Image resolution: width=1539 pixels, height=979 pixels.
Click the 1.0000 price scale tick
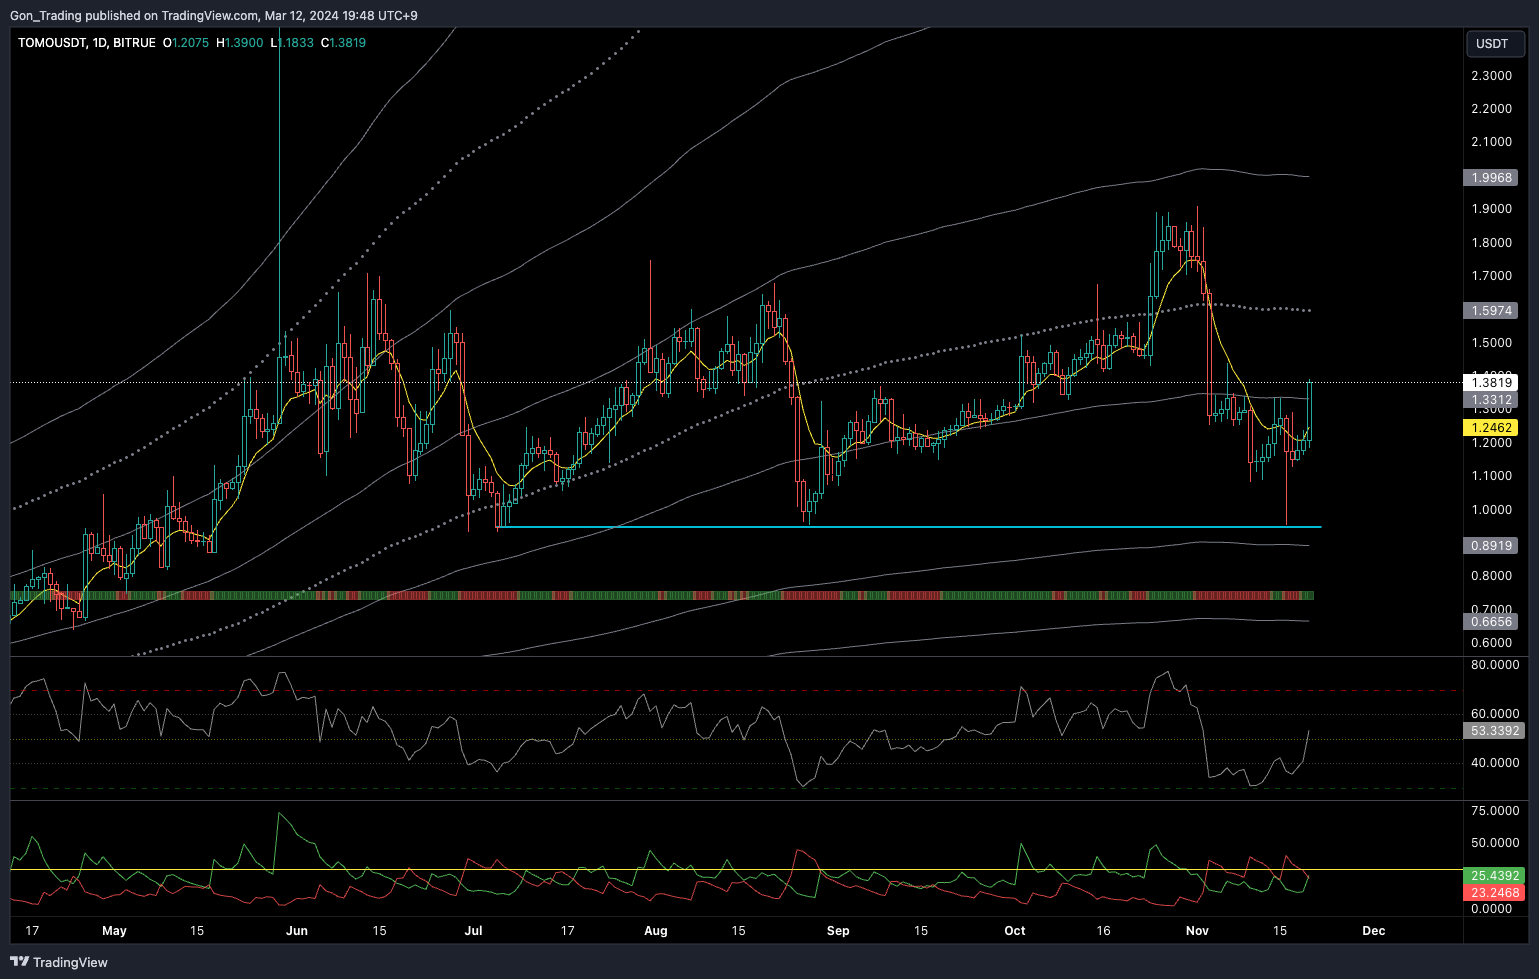pyautogui.click(x=1491, y=510)
